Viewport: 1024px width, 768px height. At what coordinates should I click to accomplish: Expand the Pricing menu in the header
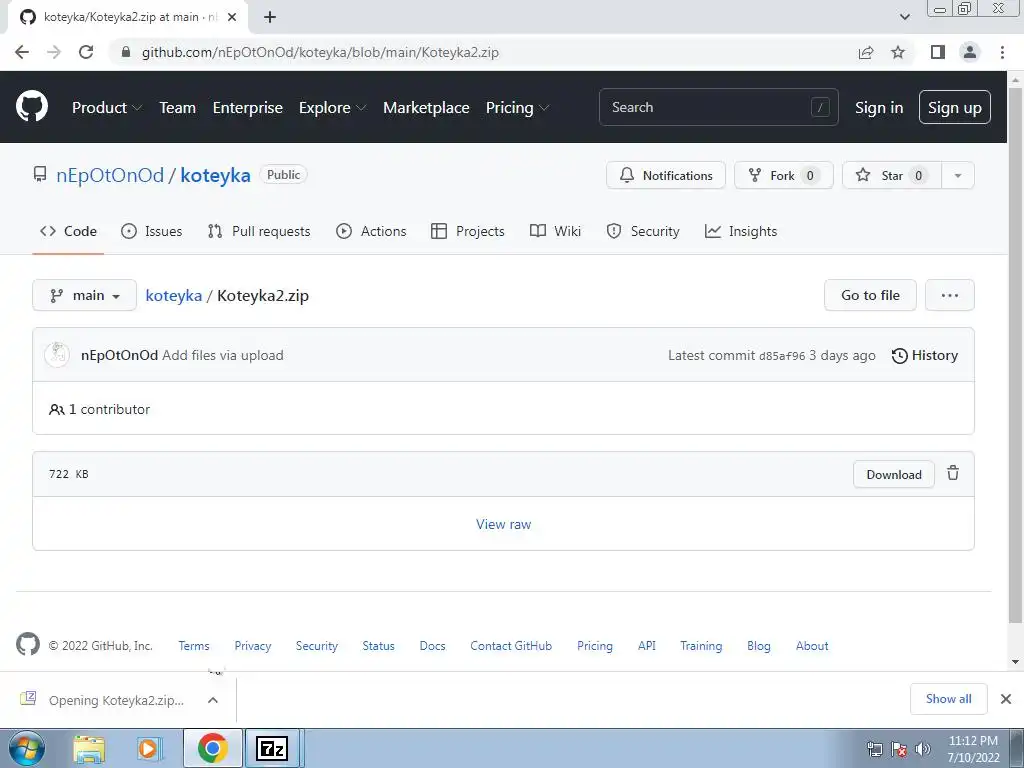517,108
